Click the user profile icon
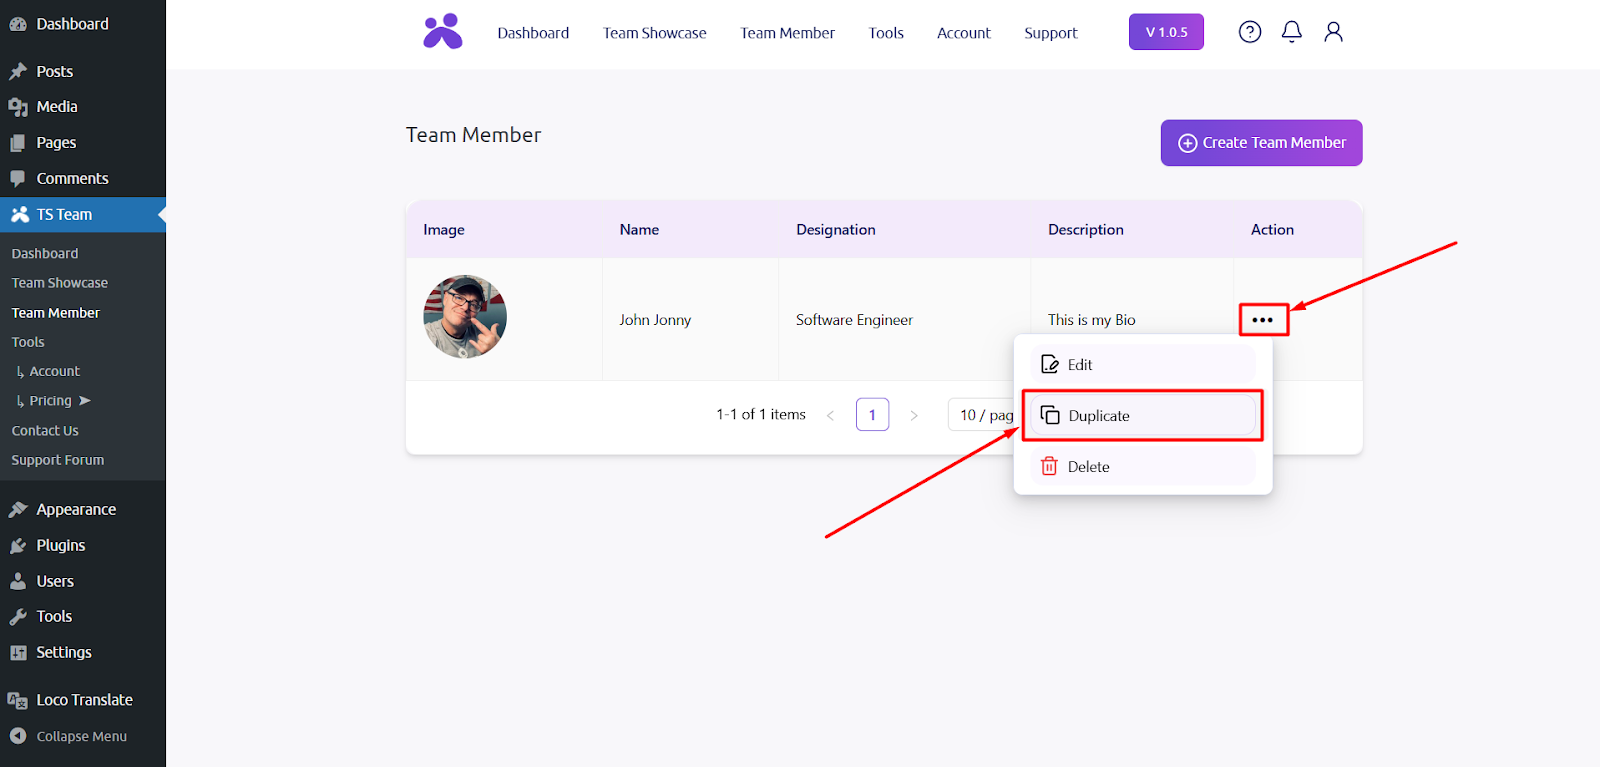1600x767 pixels. (x=1333, y=32)
